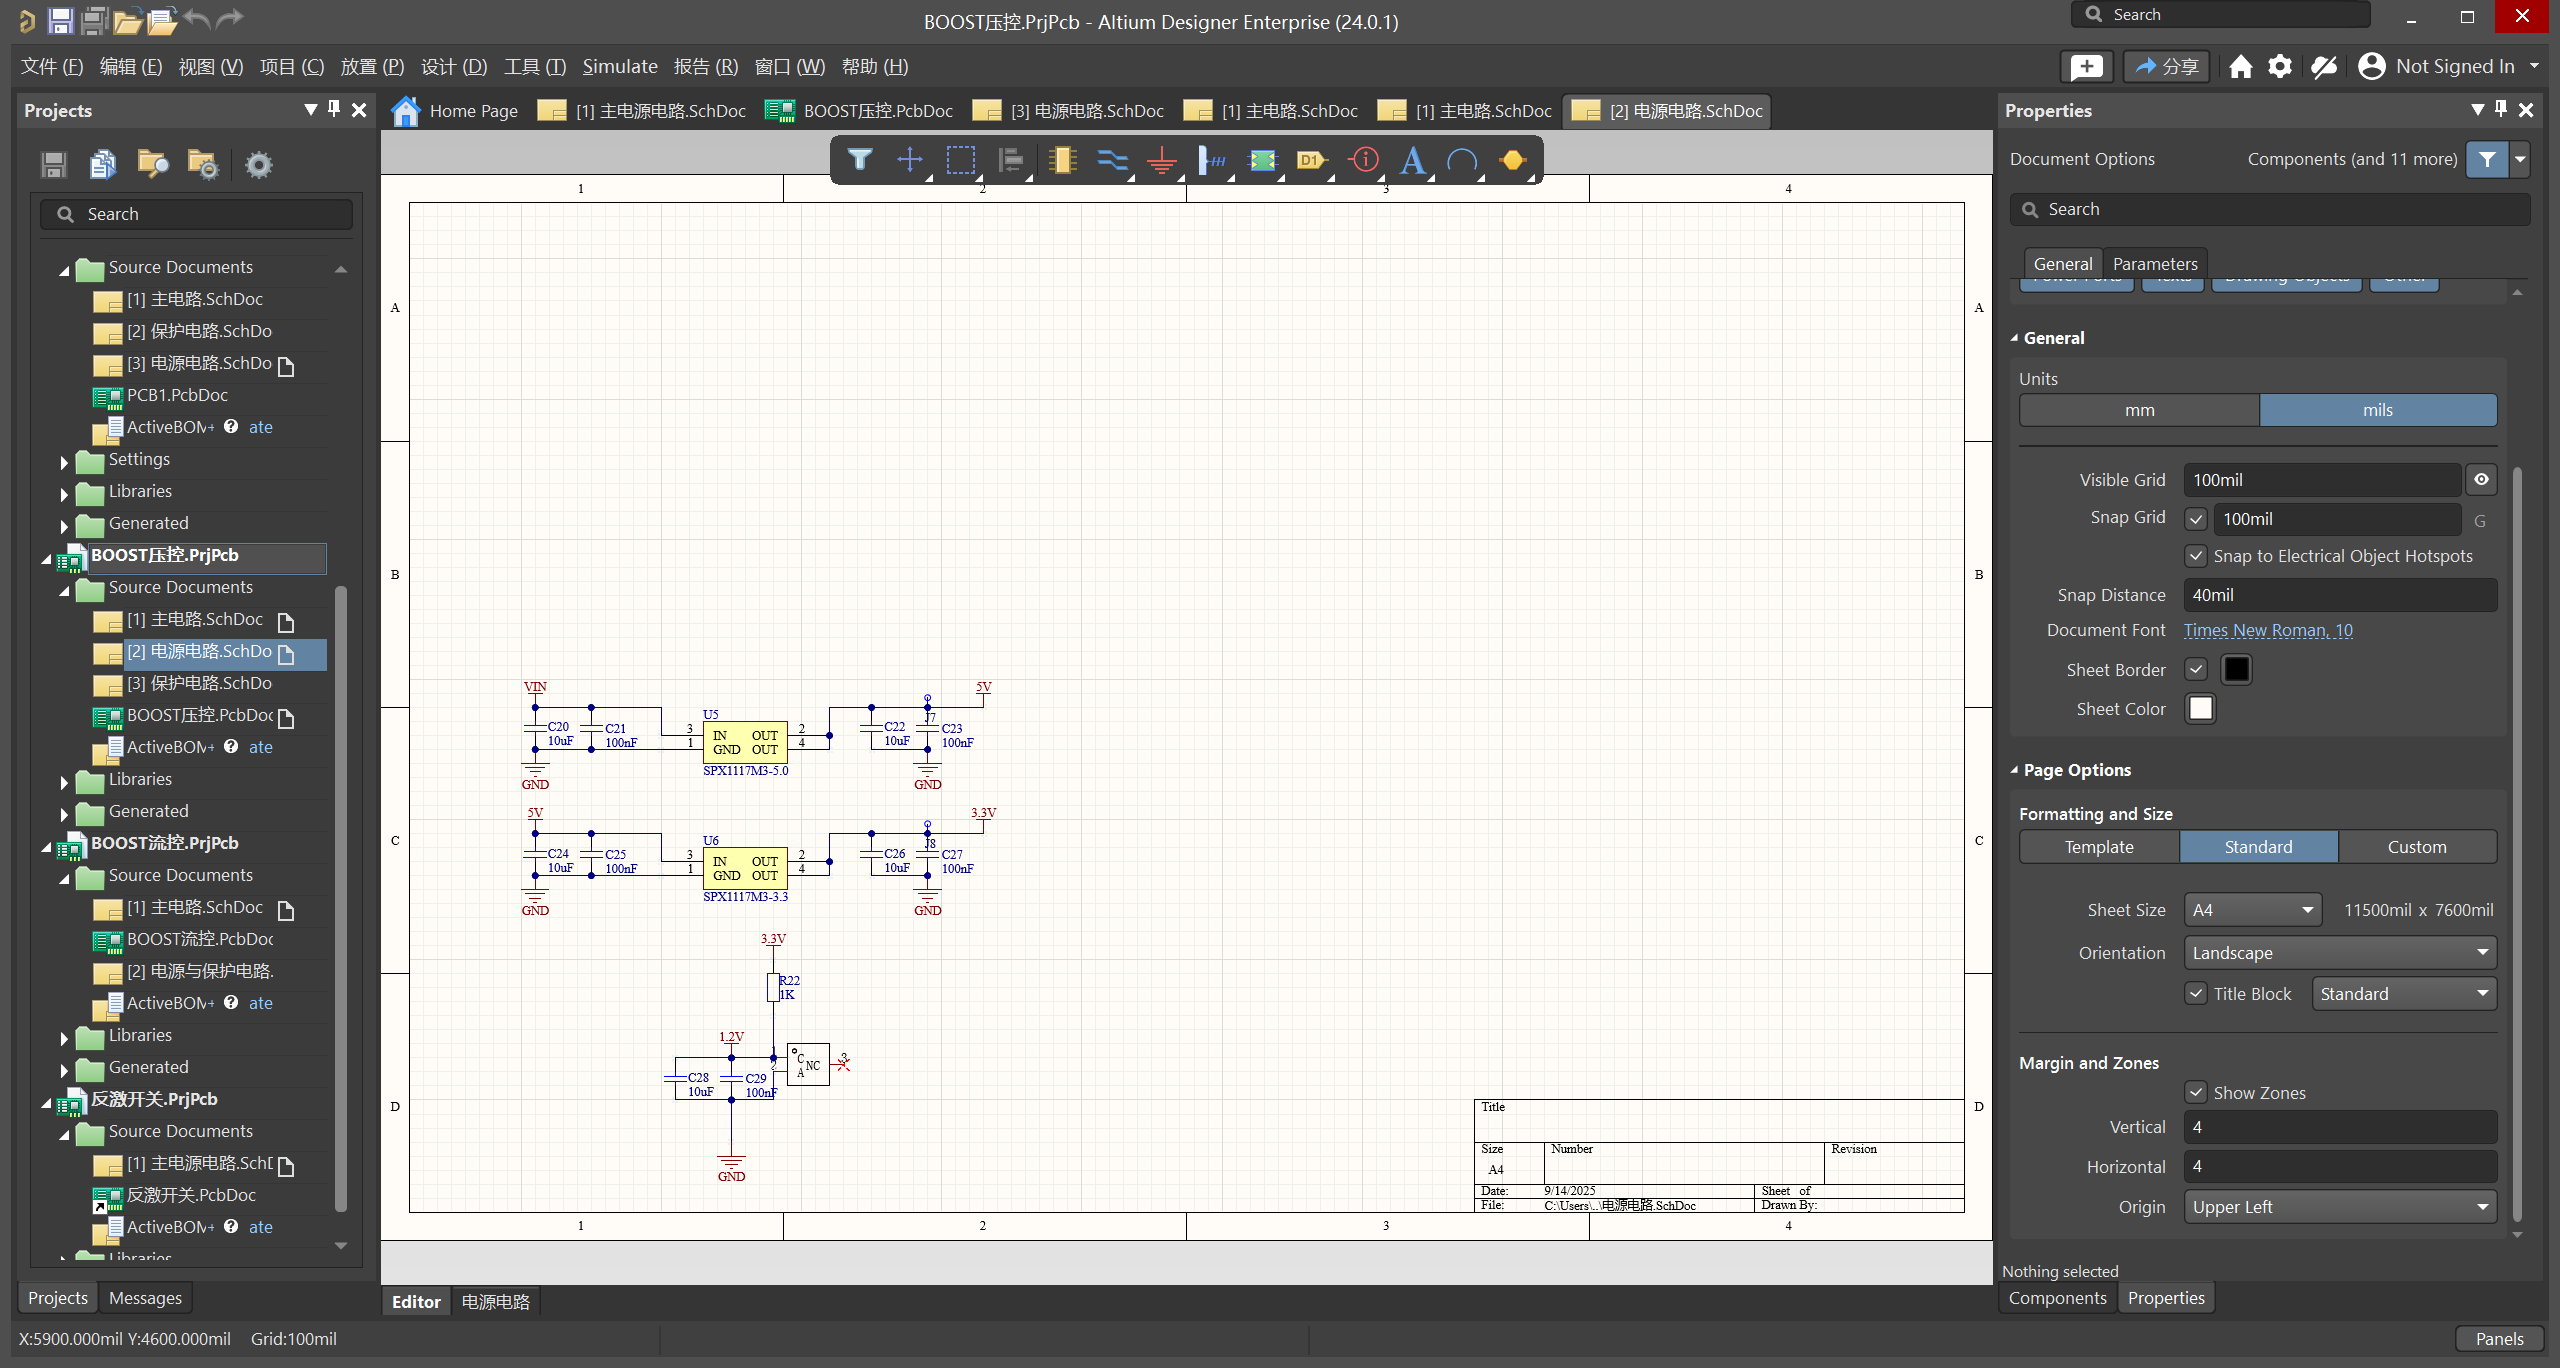Select [3] 保护电路.SchDoc under BOOST压控
Viewport: 2560px width, 1368px height.
click(x=199, y=684)
